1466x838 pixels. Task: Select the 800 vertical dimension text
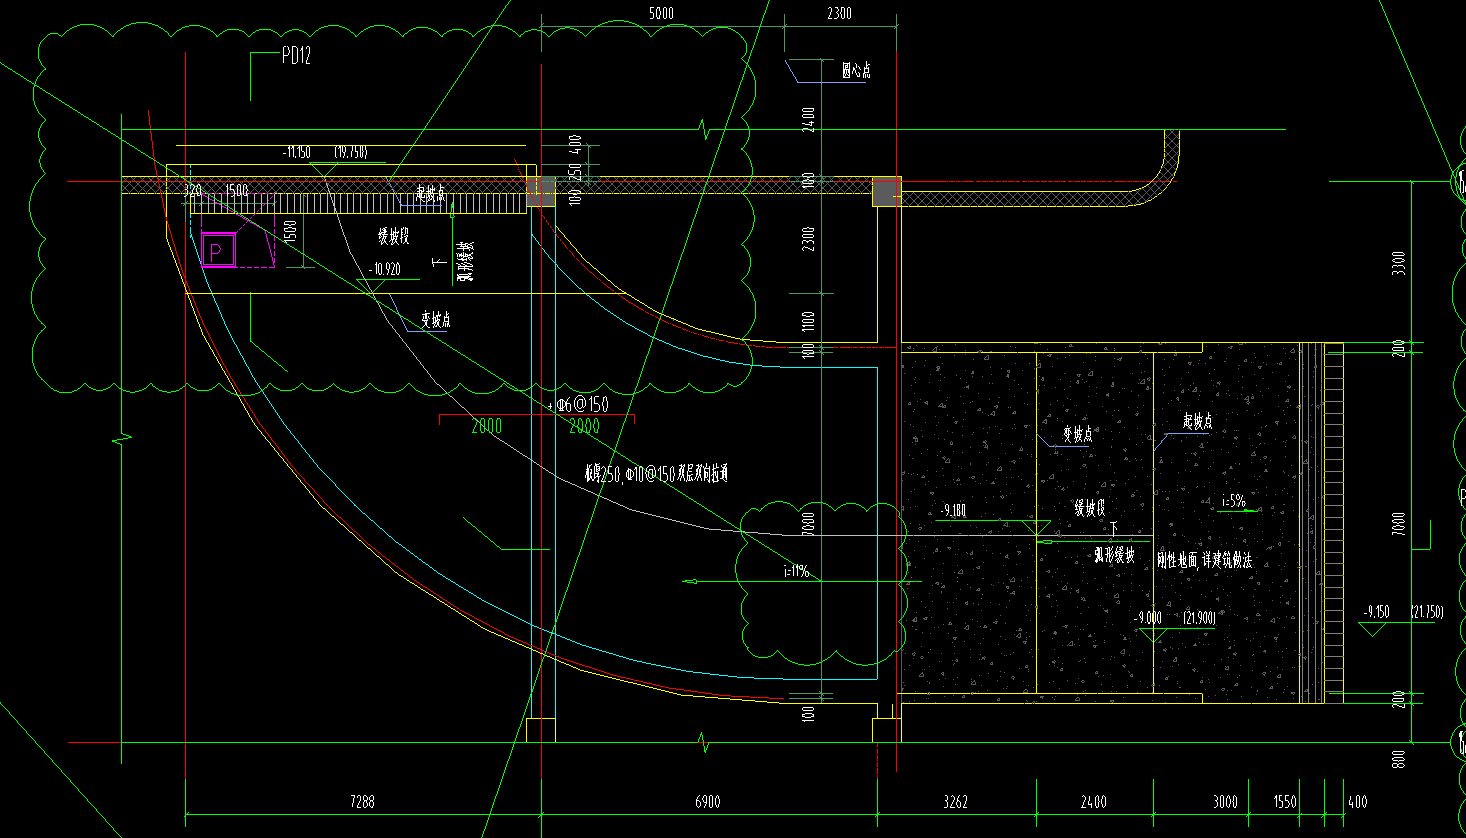click(1399, 759)
